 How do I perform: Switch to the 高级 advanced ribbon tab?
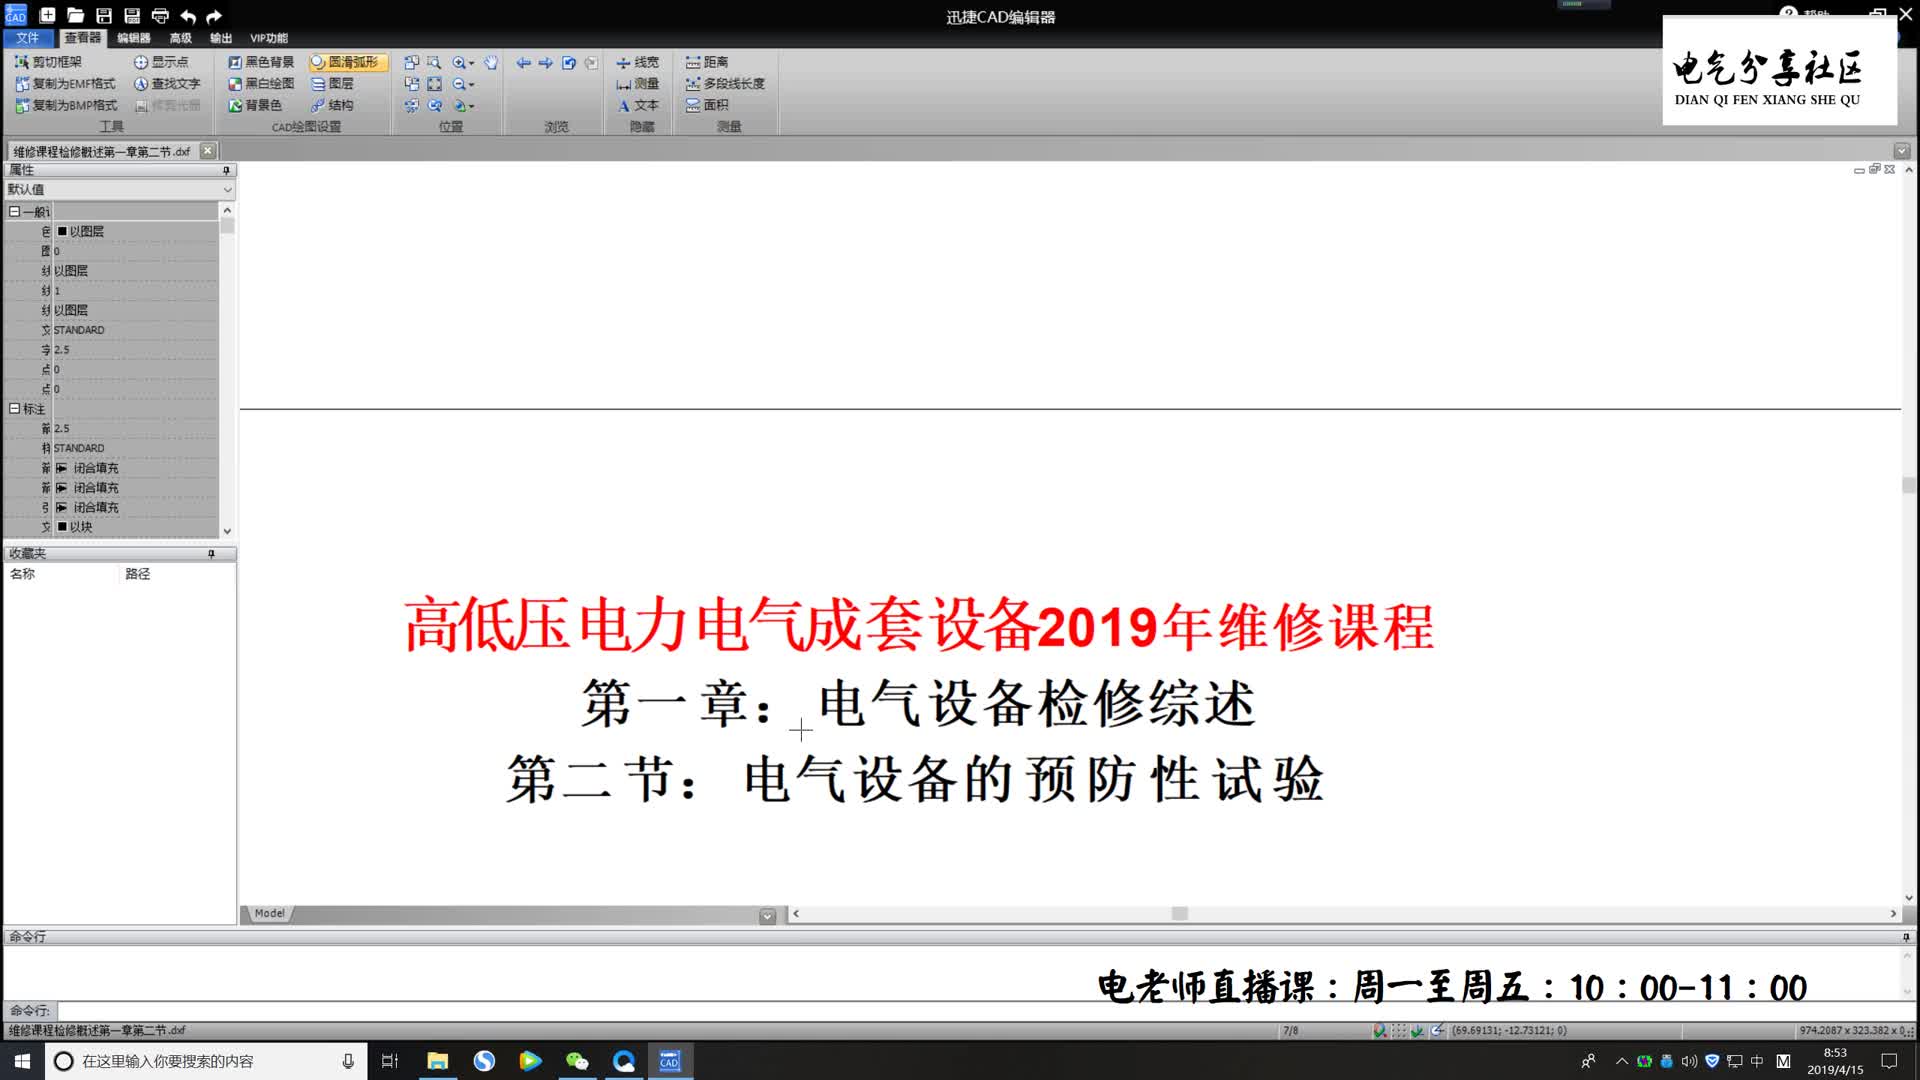click(180, 38)
